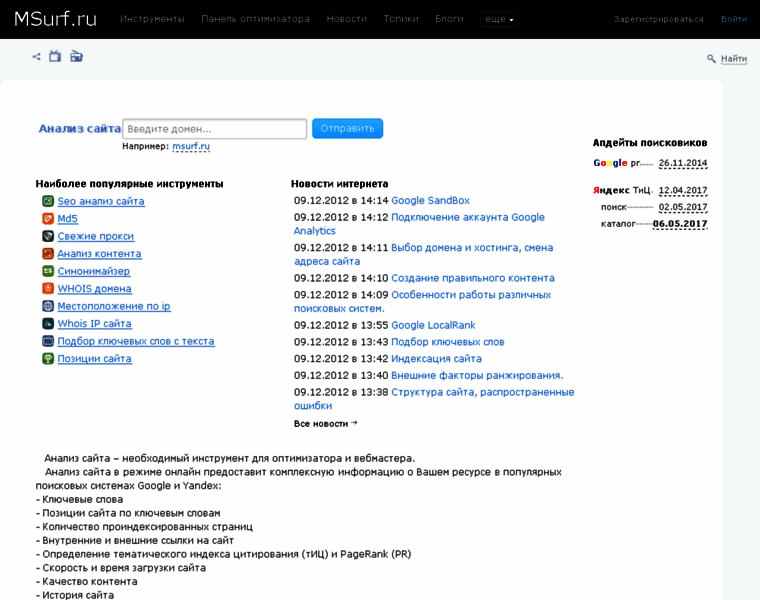This screenshot has height=600, width=760.
Task: Click каталог update date 06.05.2017
Action: point(680,224)
